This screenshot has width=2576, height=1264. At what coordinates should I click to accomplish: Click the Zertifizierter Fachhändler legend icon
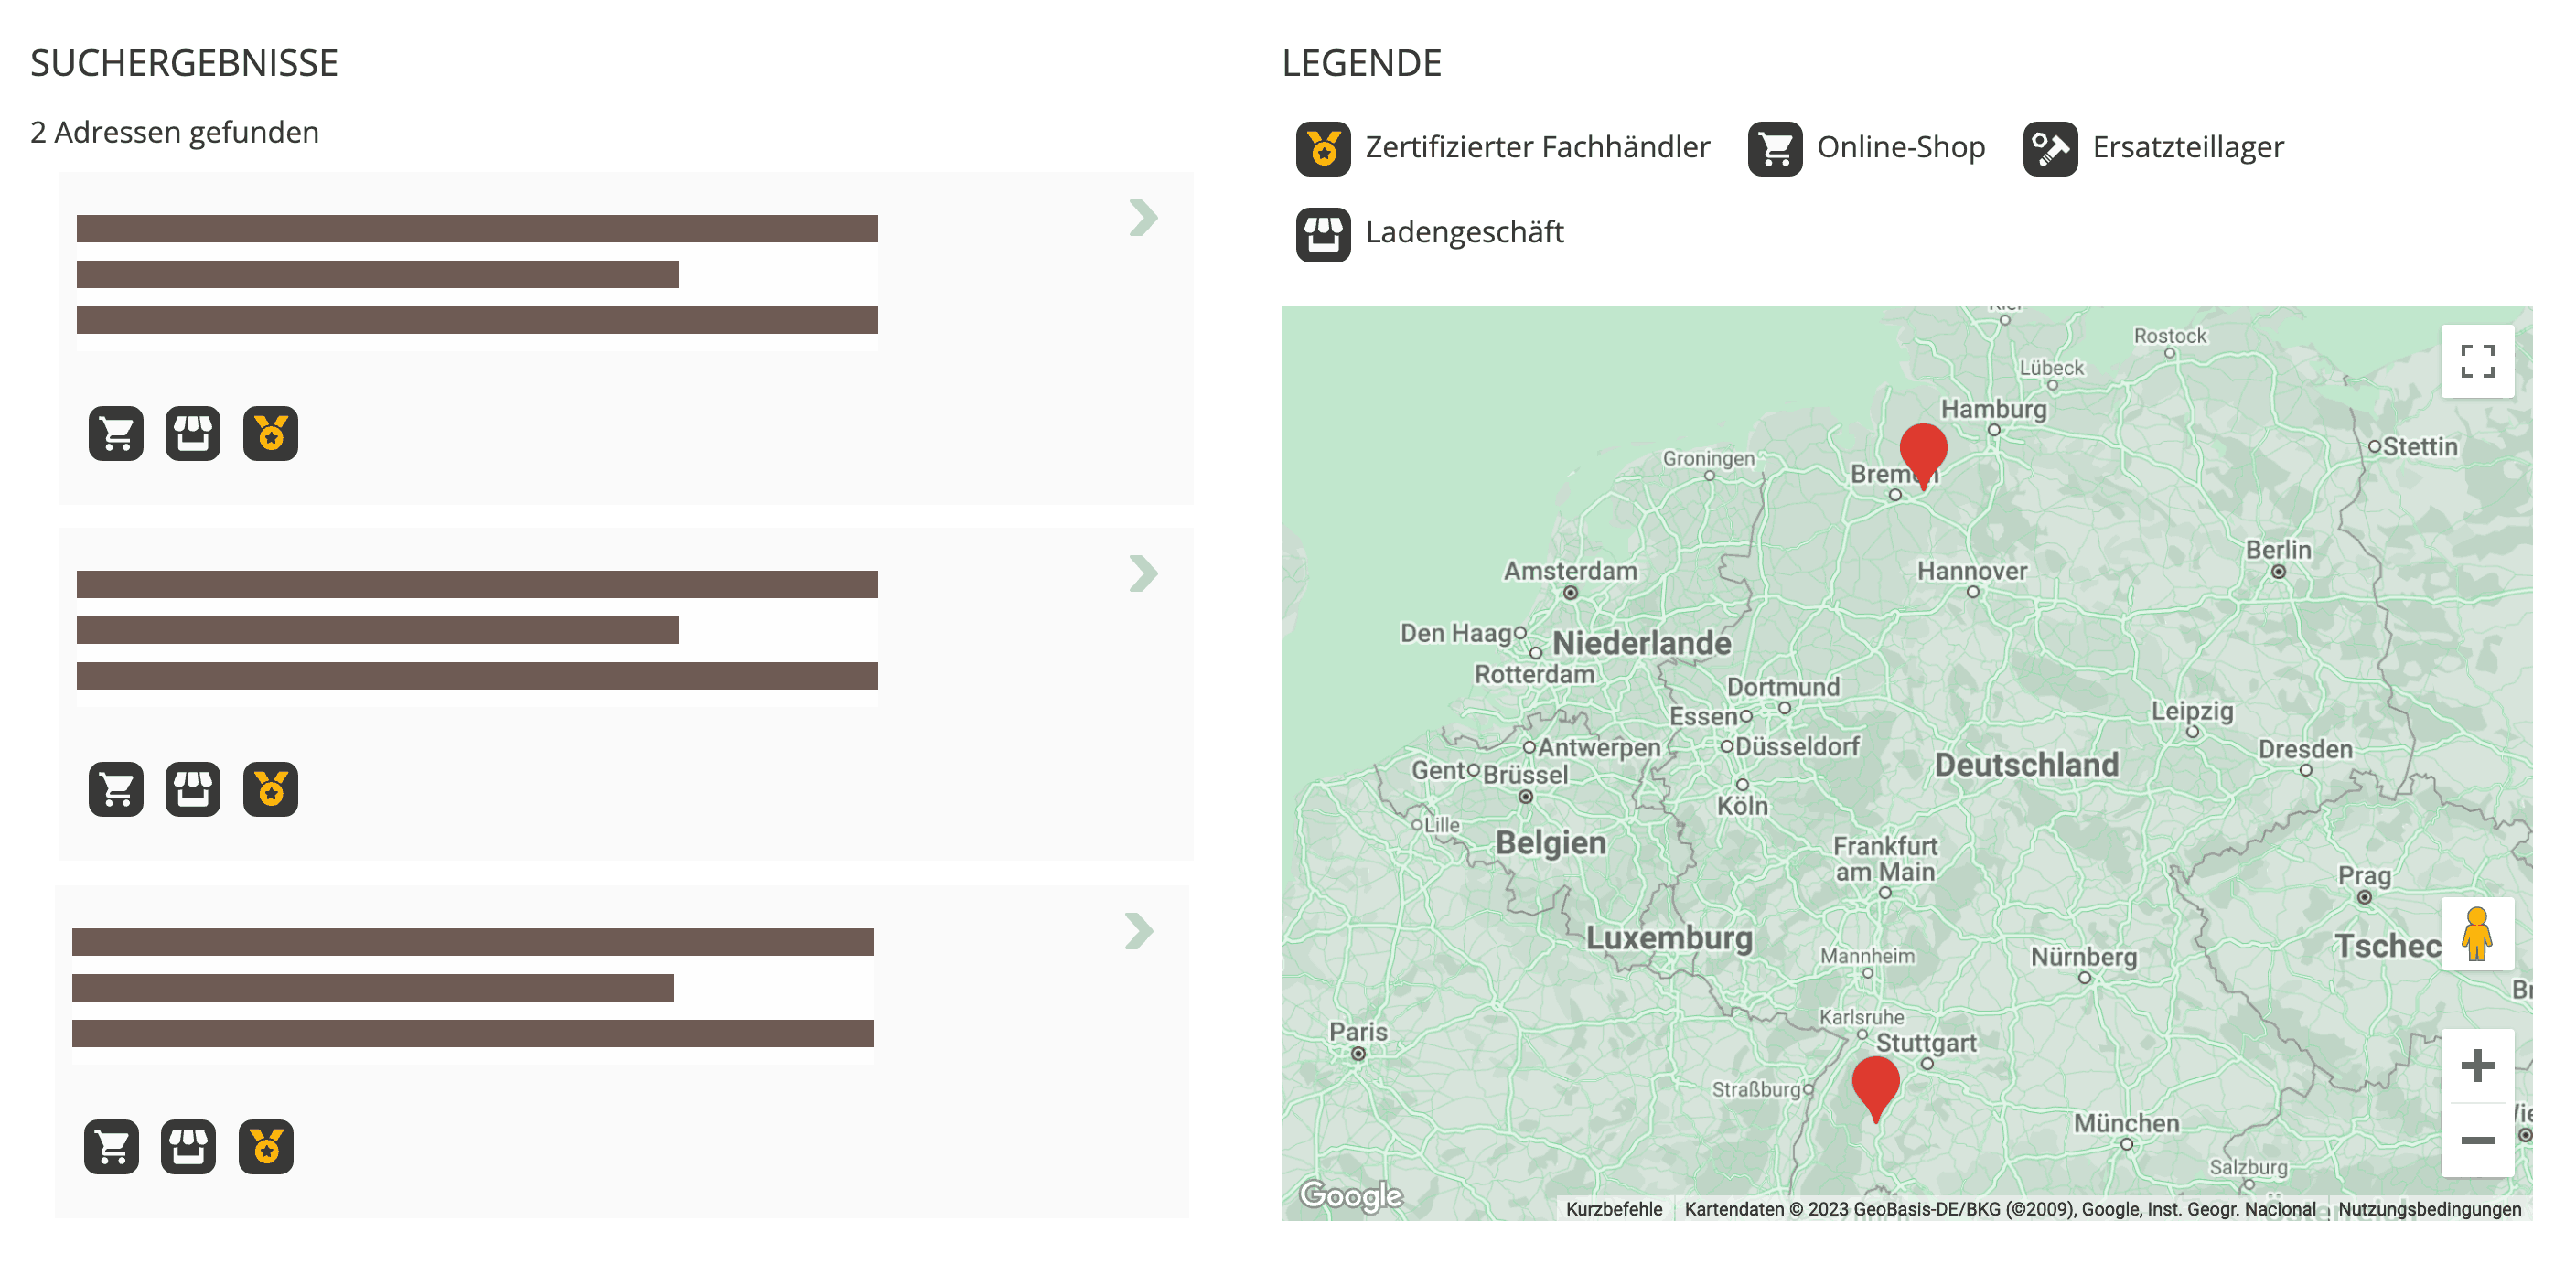coord(1322,149)
